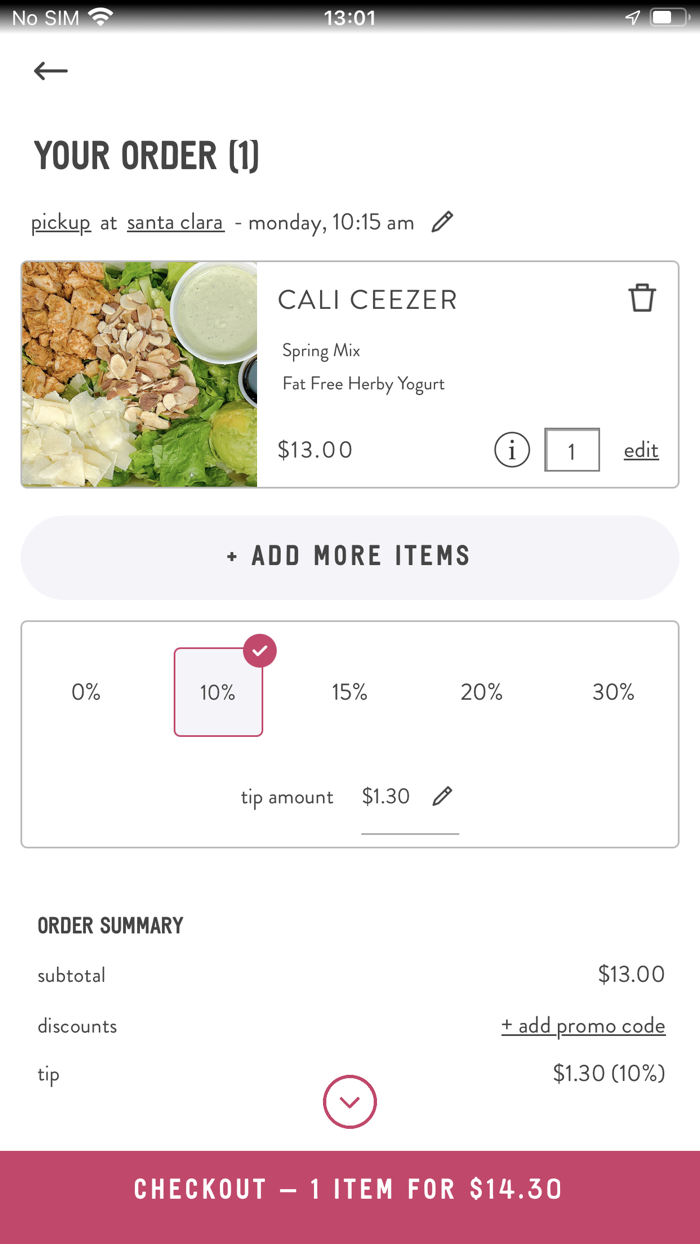The width and height of the screenshot is (700, 1244).
Task: Delete the Cali Ceezer with trash icon
Action: pyautogui.click(x=642, y=297)
